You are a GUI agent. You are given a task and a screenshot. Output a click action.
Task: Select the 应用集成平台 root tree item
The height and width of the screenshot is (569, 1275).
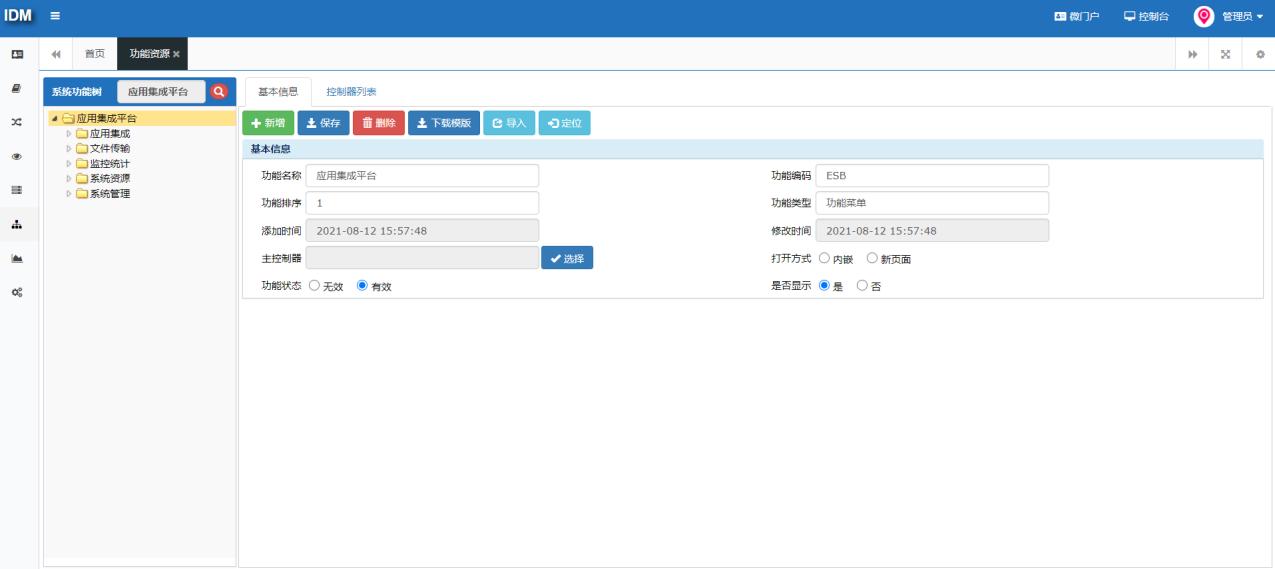(x=106, y=119)
